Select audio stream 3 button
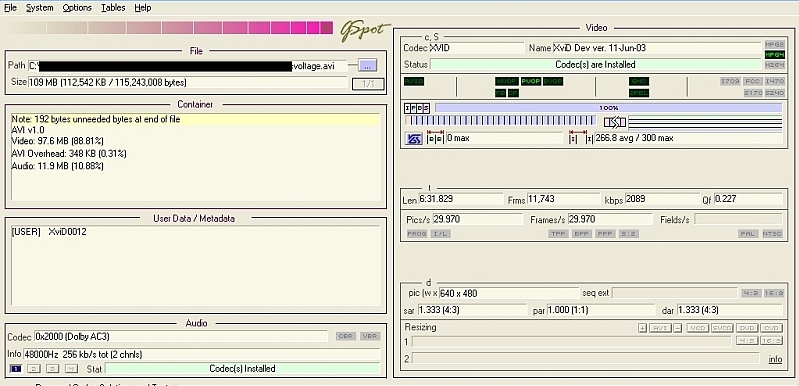 coord(52,369)
